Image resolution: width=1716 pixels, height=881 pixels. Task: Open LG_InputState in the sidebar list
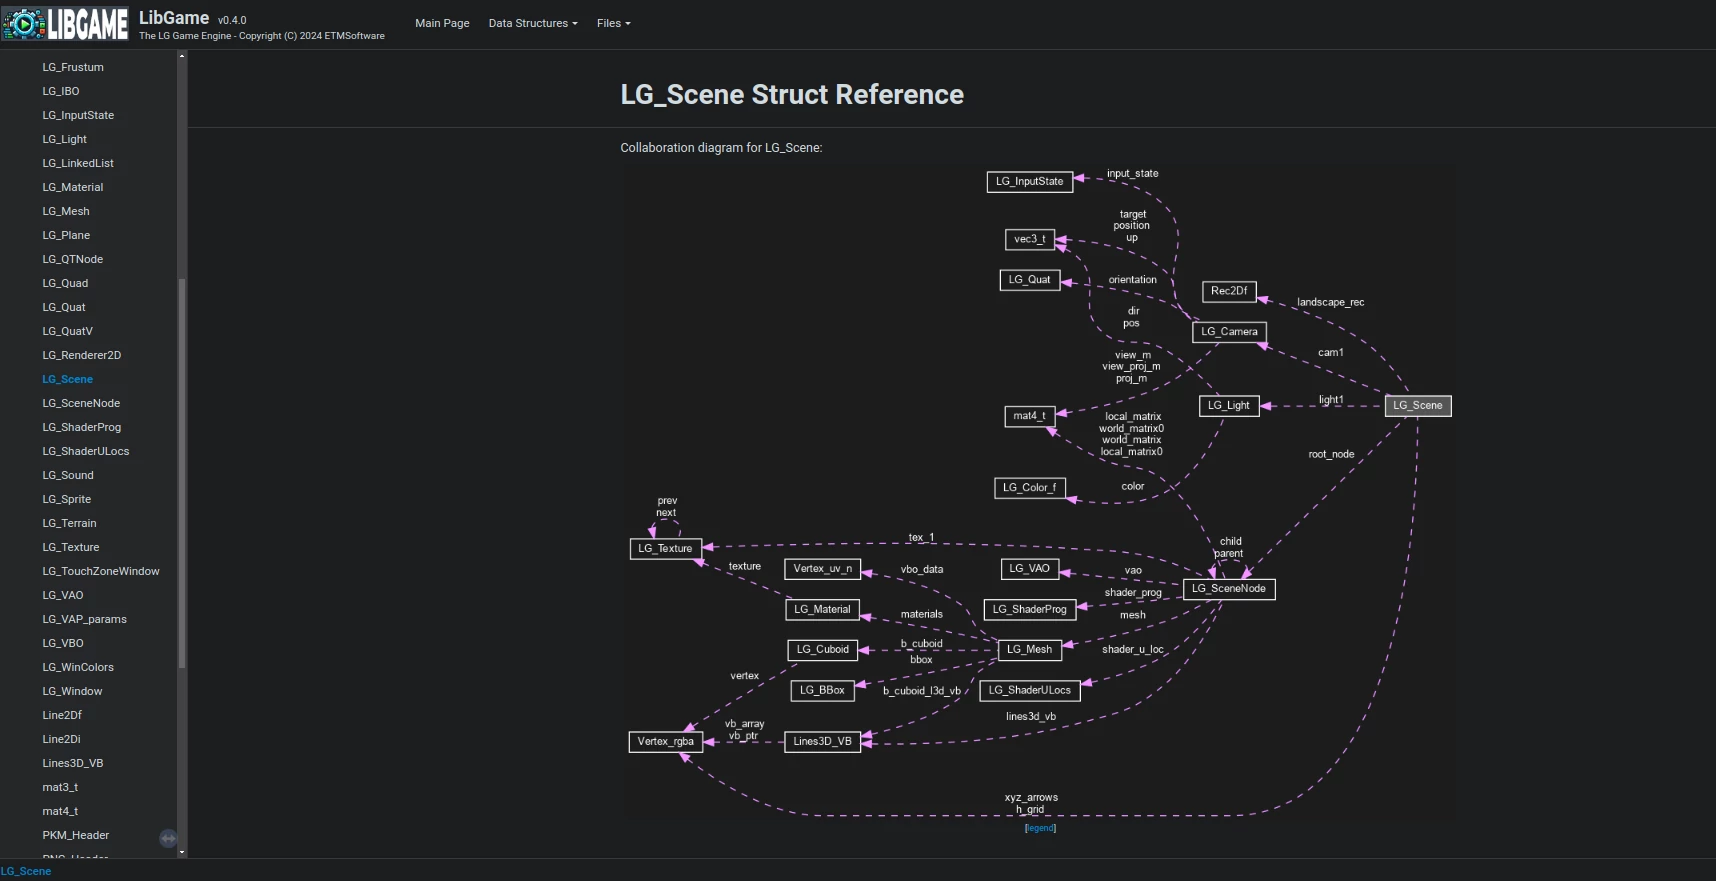(x=78, y=115)
